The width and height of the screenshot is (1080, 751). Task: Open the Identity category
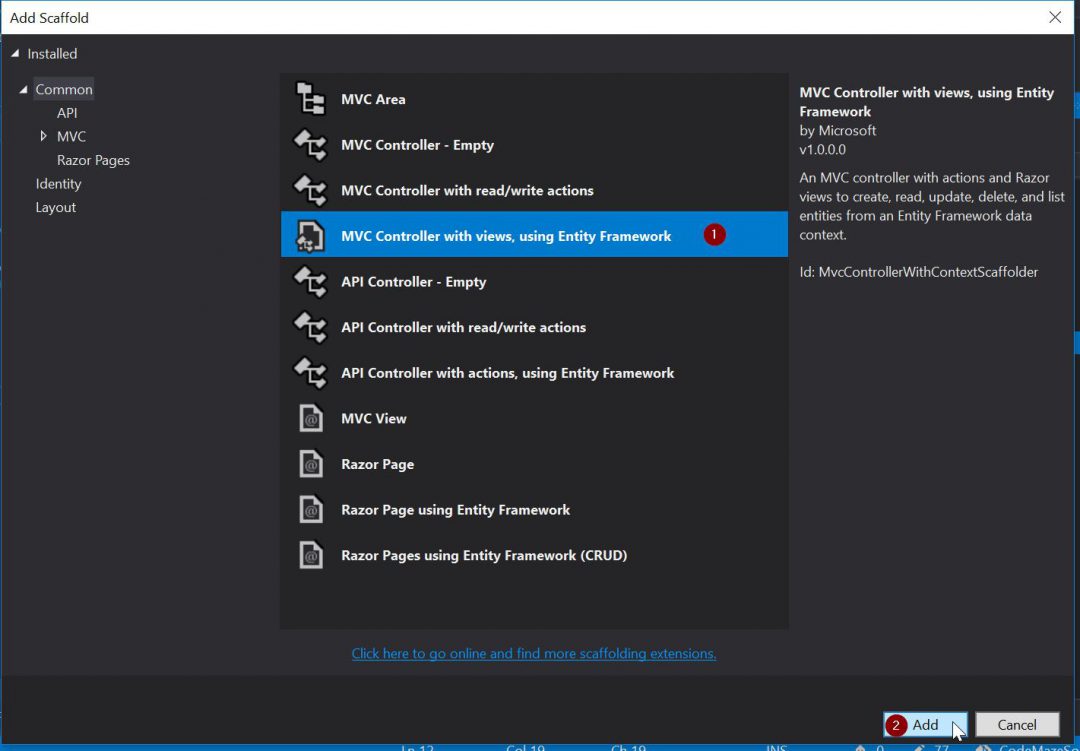pyautogui.click(x=58, y=184)
